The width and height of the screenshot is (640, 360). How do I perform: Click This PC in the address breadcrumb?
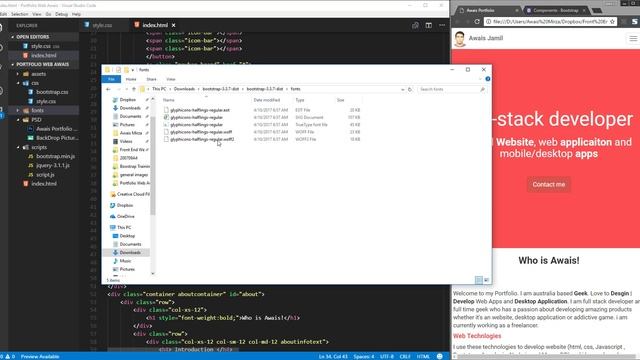[159, 89]
